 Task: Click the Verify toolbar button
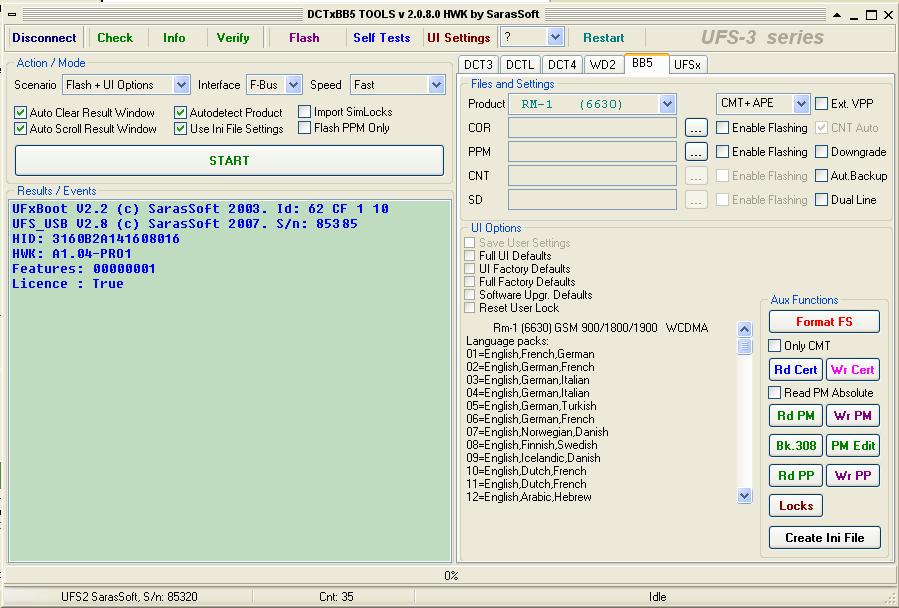click(x=233, y=38)
